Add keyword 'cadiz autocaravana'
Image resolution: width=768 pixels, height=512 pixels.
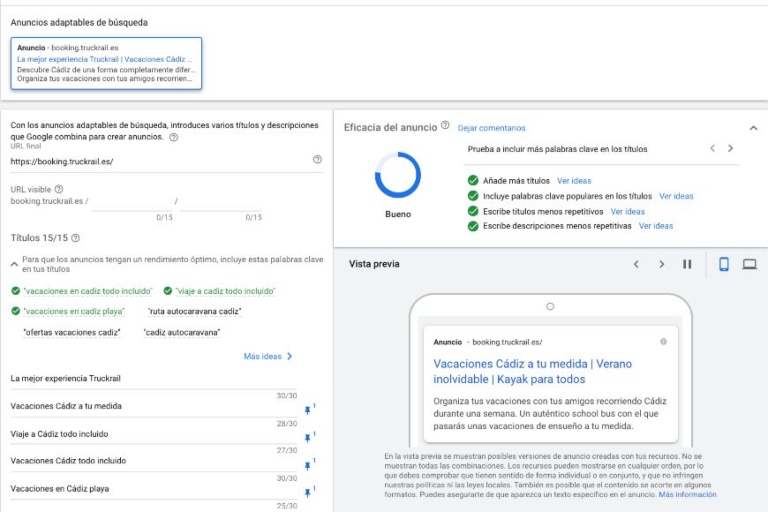tap(182, 332)
